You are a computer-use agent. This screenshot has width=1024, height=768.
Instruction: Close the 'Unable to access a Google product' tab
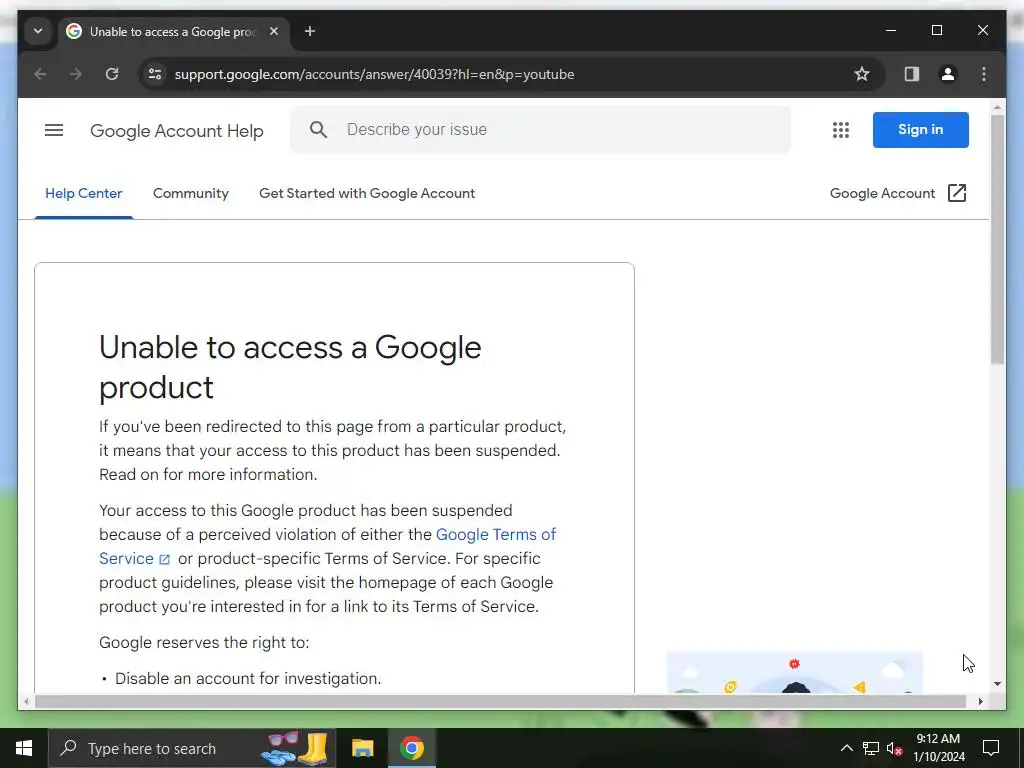tap(274, 31)
